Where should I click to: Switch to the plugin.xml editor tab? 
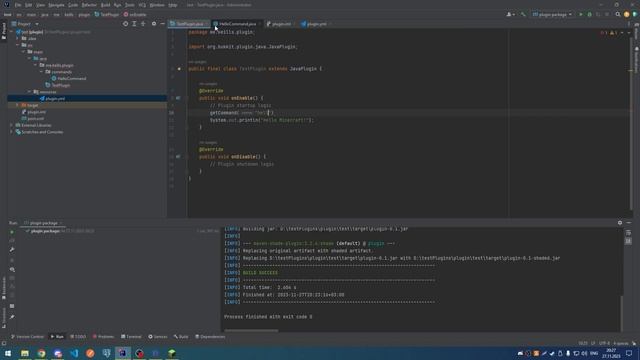tap(281, 24)
